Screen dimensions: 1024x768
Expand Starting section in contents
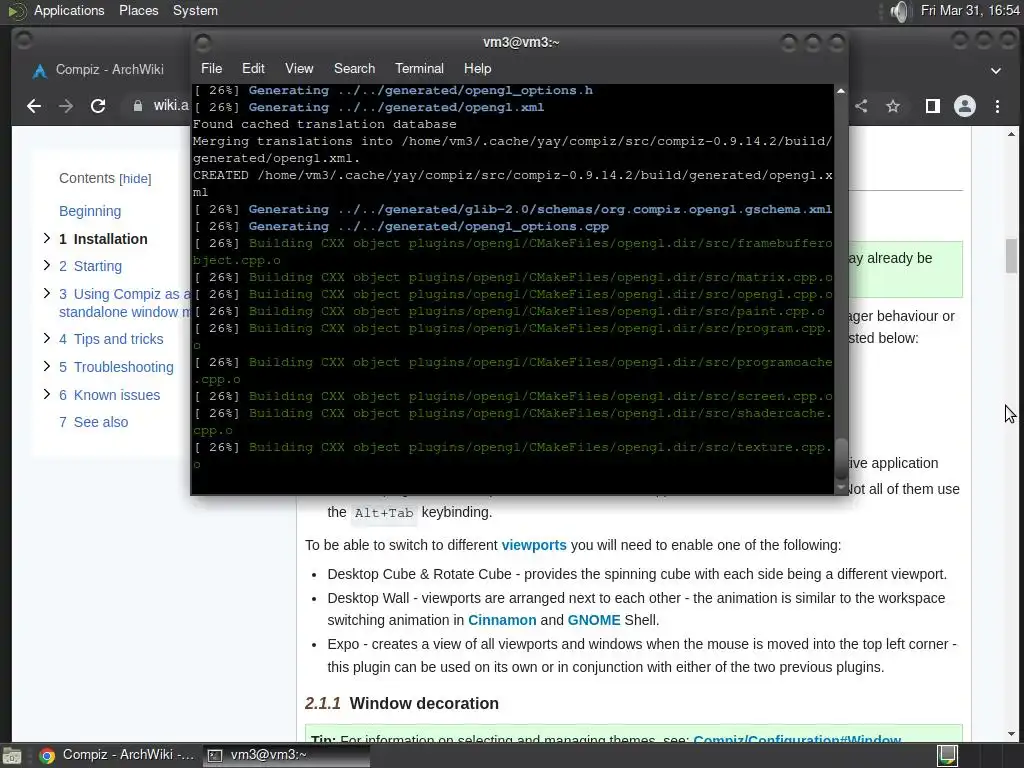click(x=46, y=265)
